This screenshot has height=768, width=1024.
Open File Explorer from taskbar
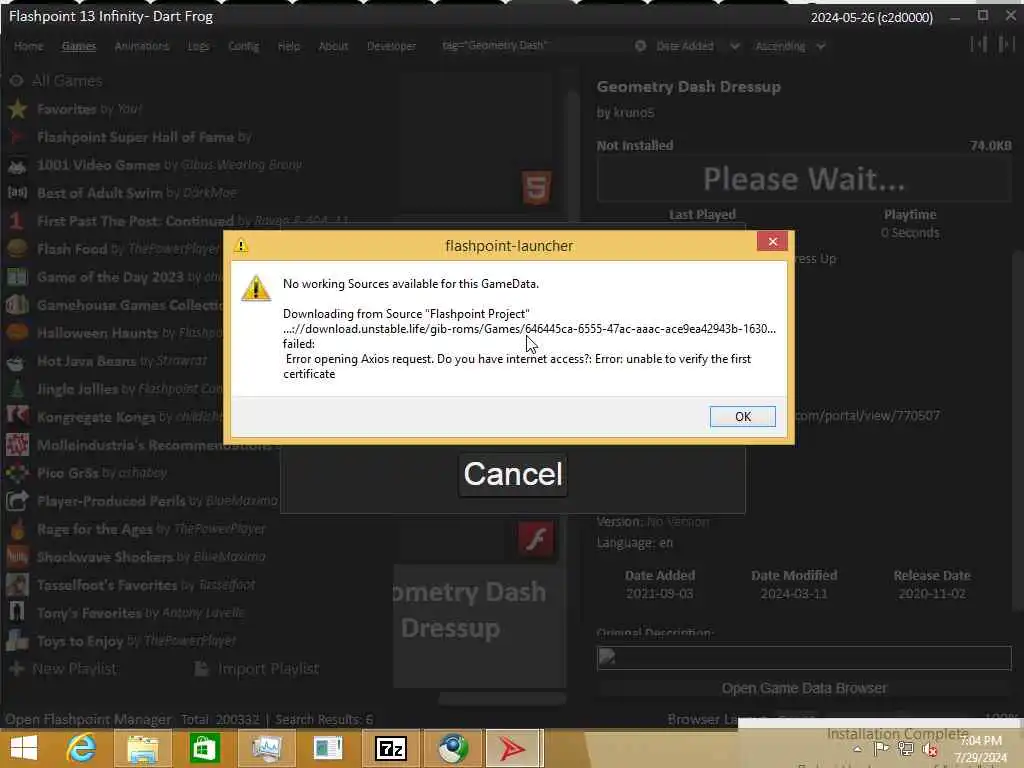142,748
